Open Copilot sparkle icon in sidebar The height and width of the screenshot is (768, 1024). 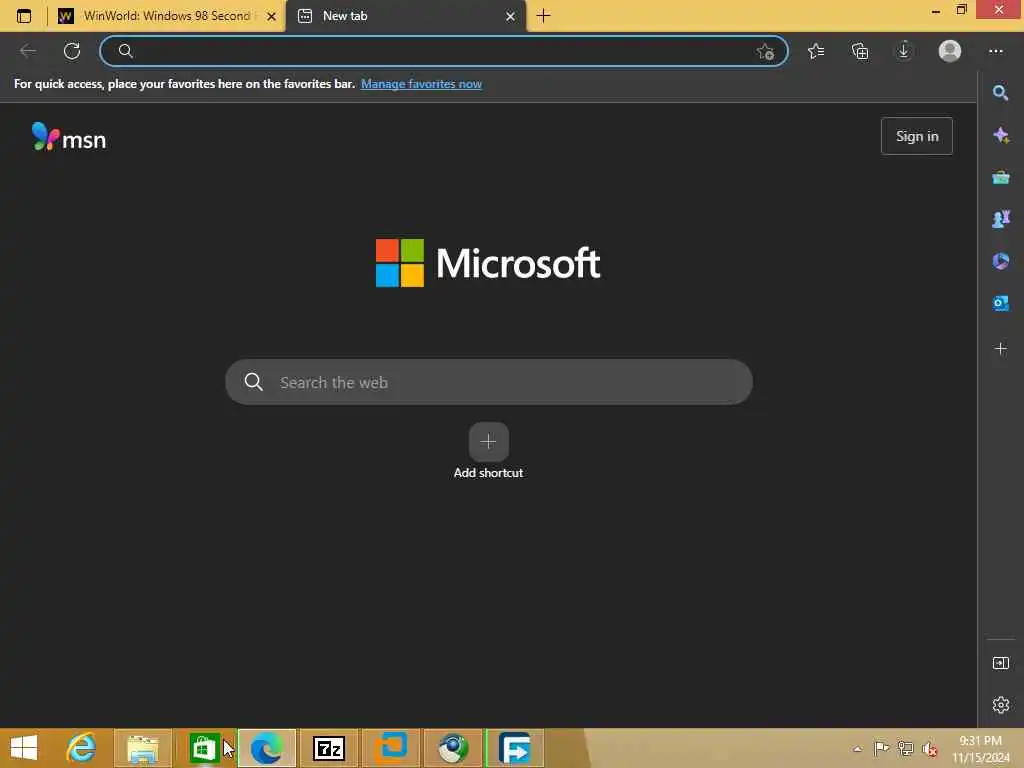(x=1000, y=135)
